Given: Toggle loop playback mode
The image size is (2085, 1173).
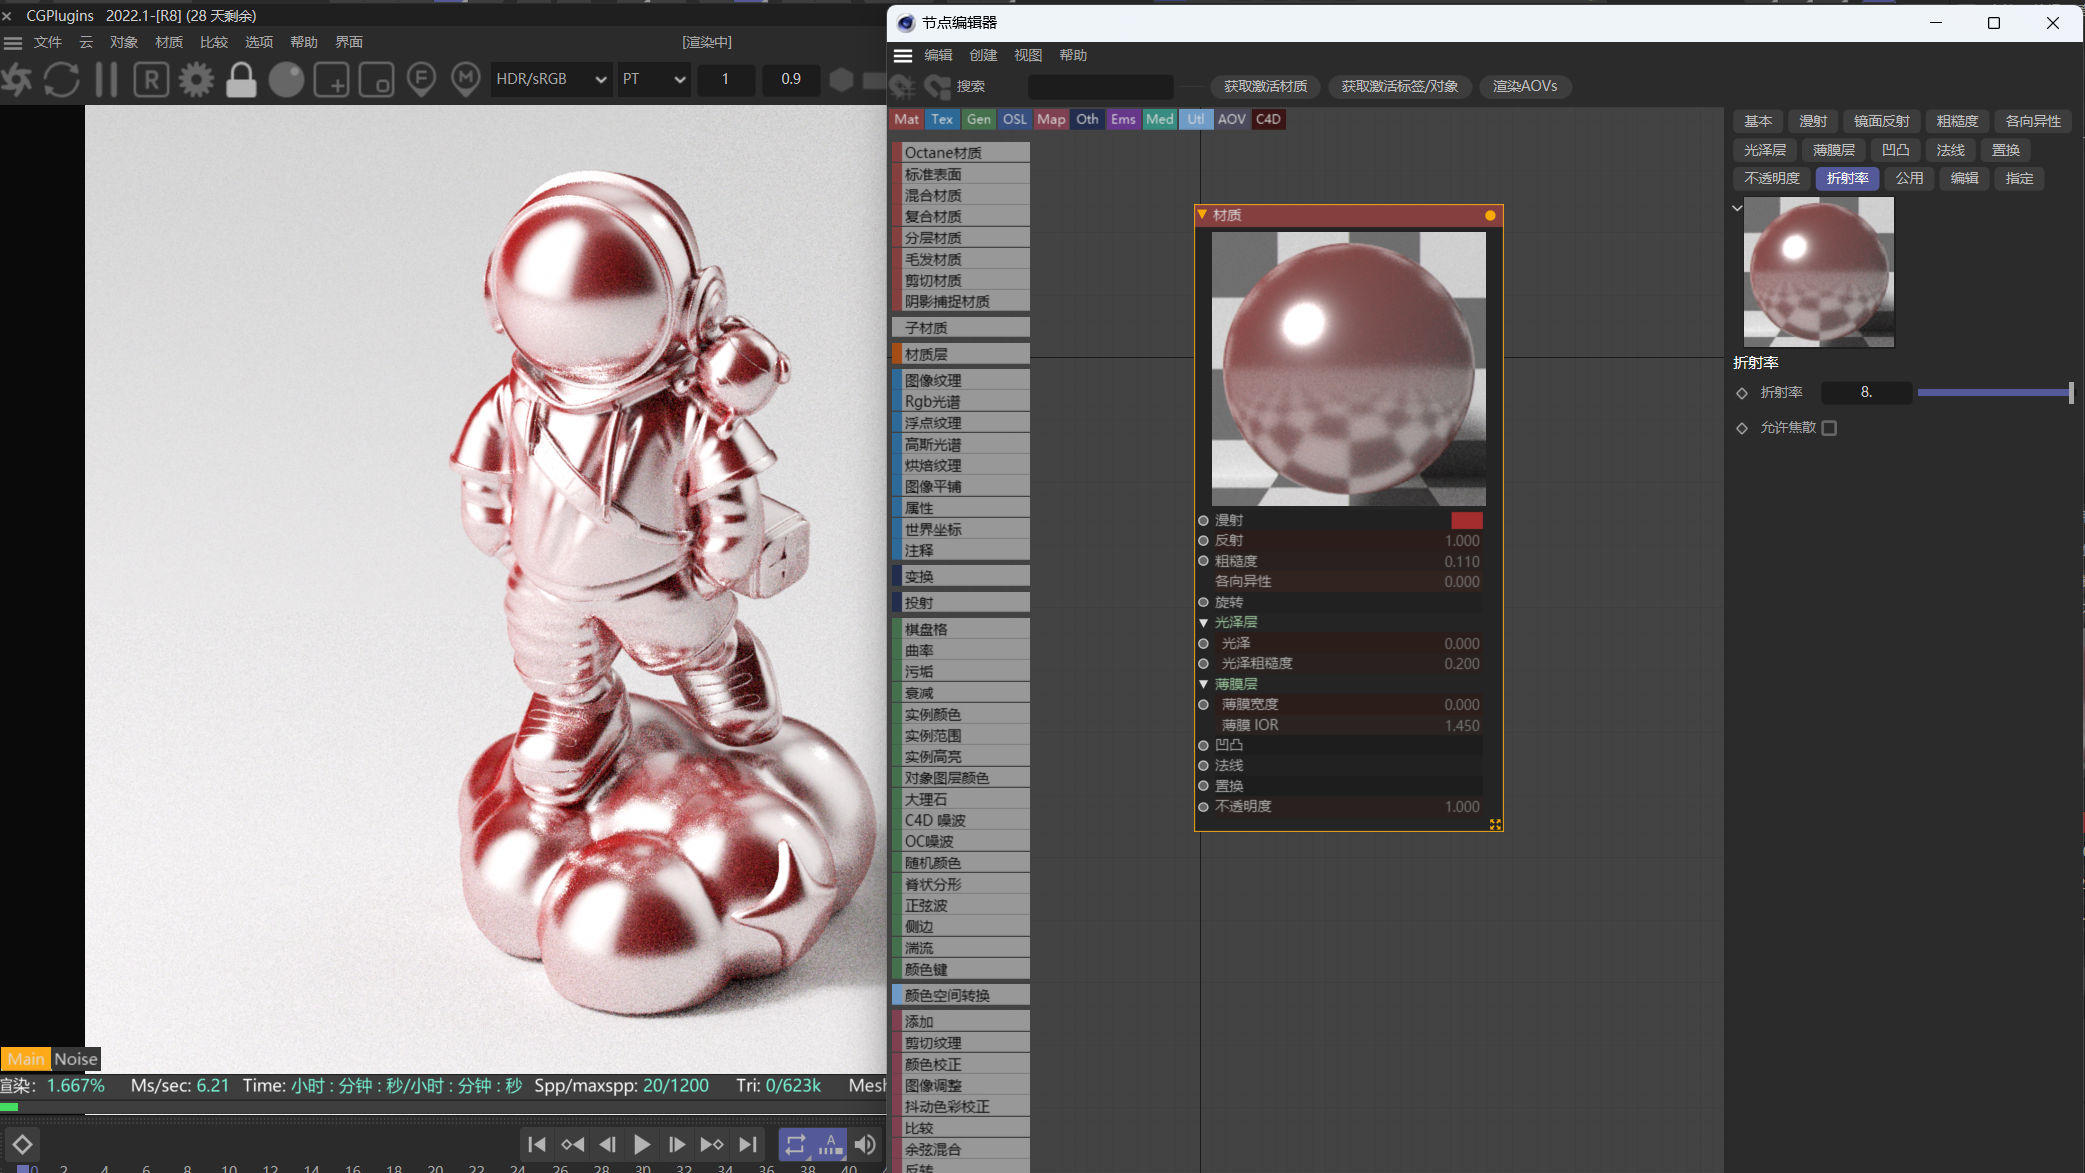Looking at the screenshot, I should tap(795, 1144).
